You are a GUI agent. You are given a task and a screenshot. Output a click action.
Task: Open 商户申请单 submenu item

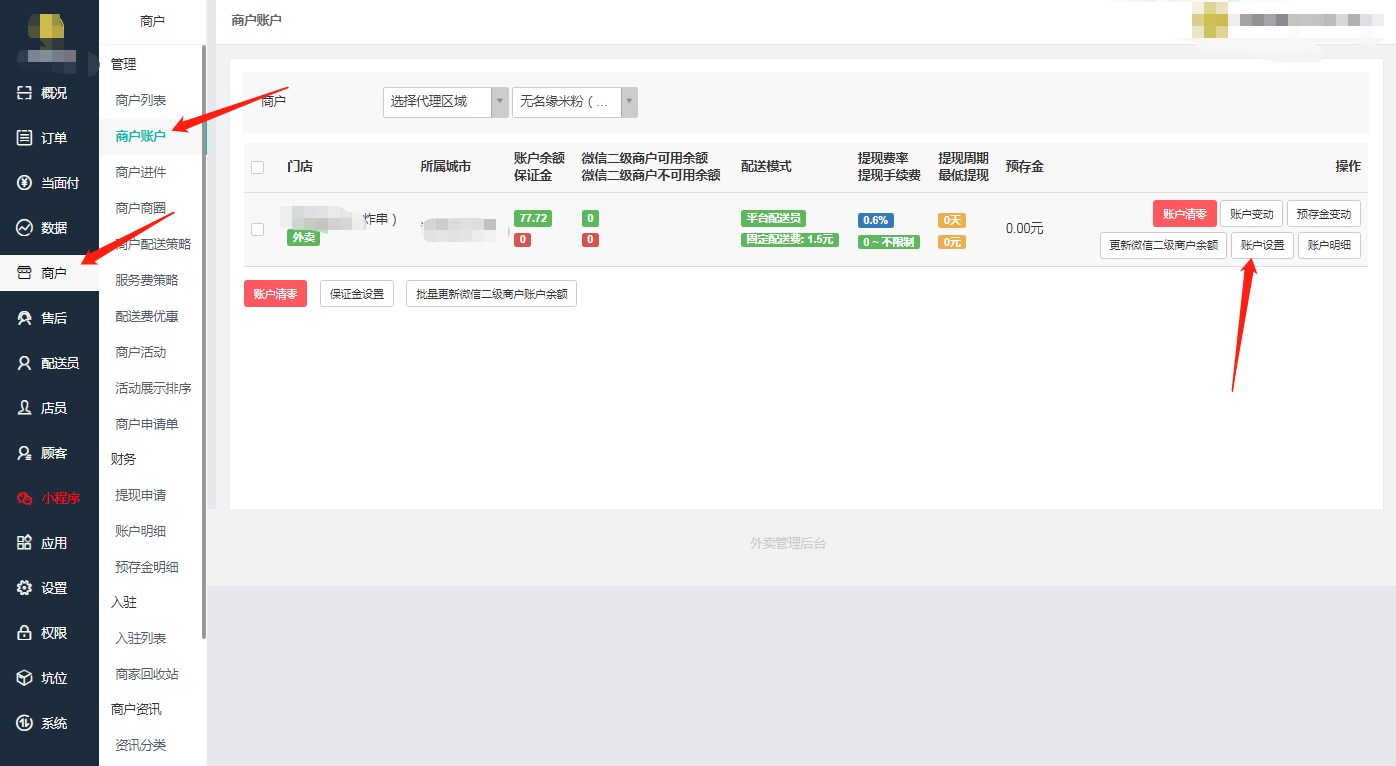(147, 424)
